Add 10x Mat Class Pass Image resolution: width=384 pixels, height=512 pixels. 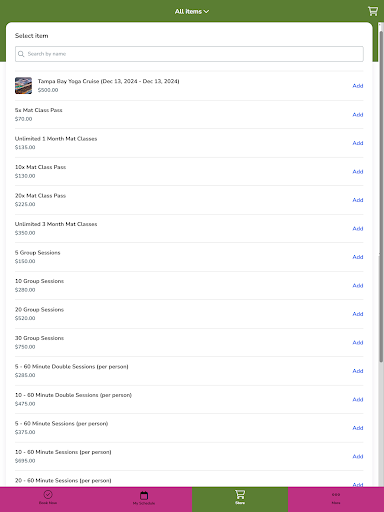(358, 171)
